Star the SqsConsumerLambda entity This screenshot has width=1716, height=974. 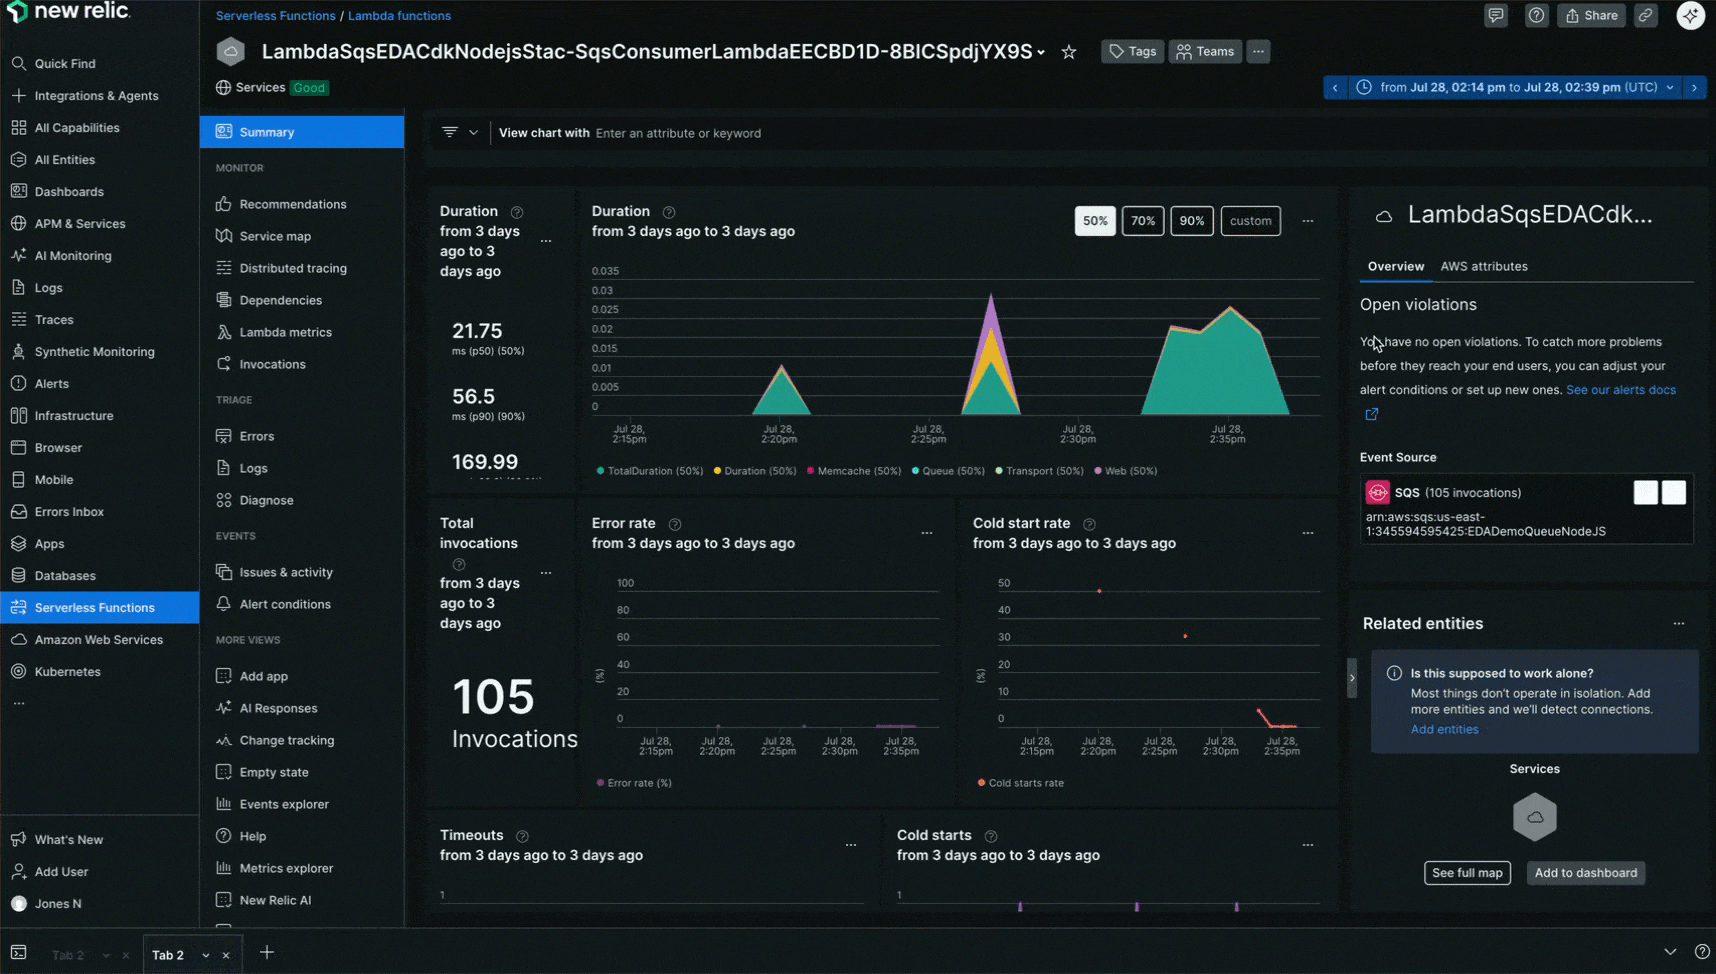click(1068, 51)
